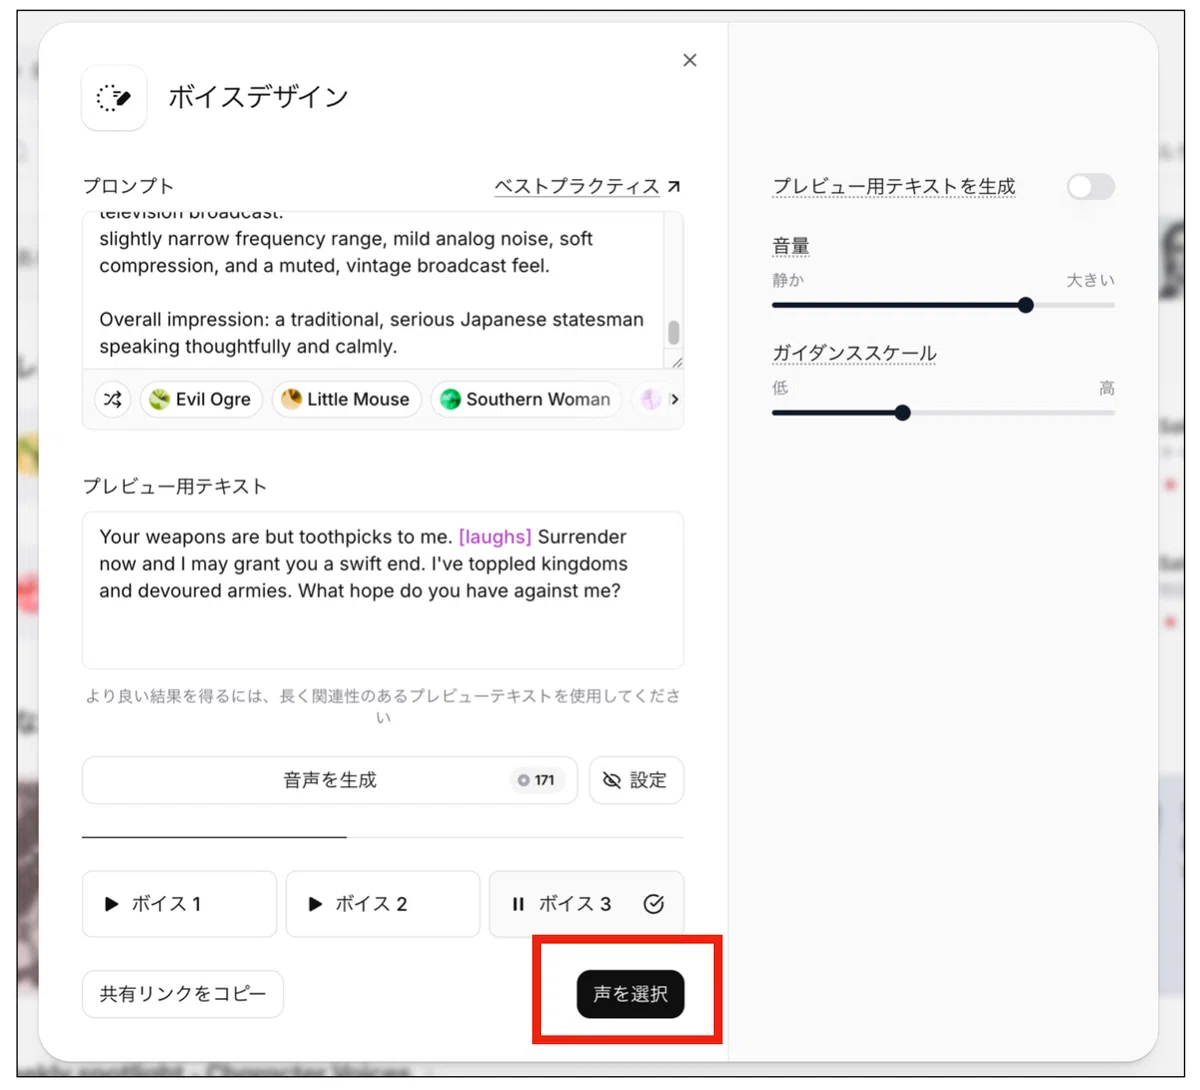The height and width of the screenshot is (1090, 1200).
Task: Click into the プレビュー用テキスト text box
Action: pos(383,590)
